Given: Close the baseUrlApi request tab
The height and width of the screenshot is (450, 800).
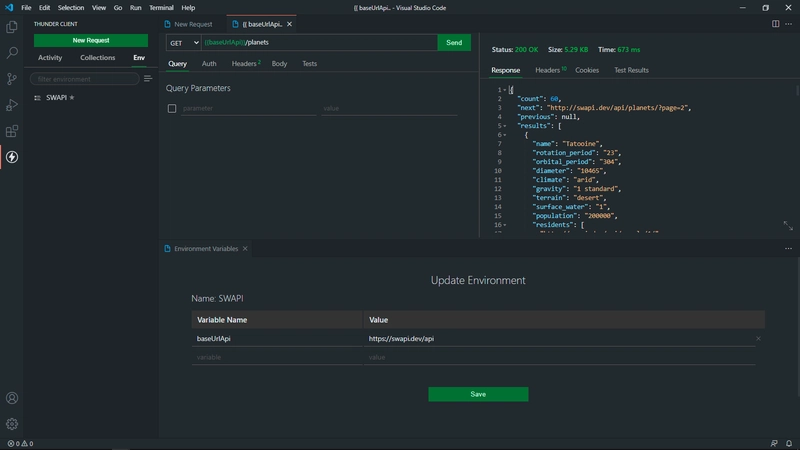Looking at the screenshot, I should point(289,24).
